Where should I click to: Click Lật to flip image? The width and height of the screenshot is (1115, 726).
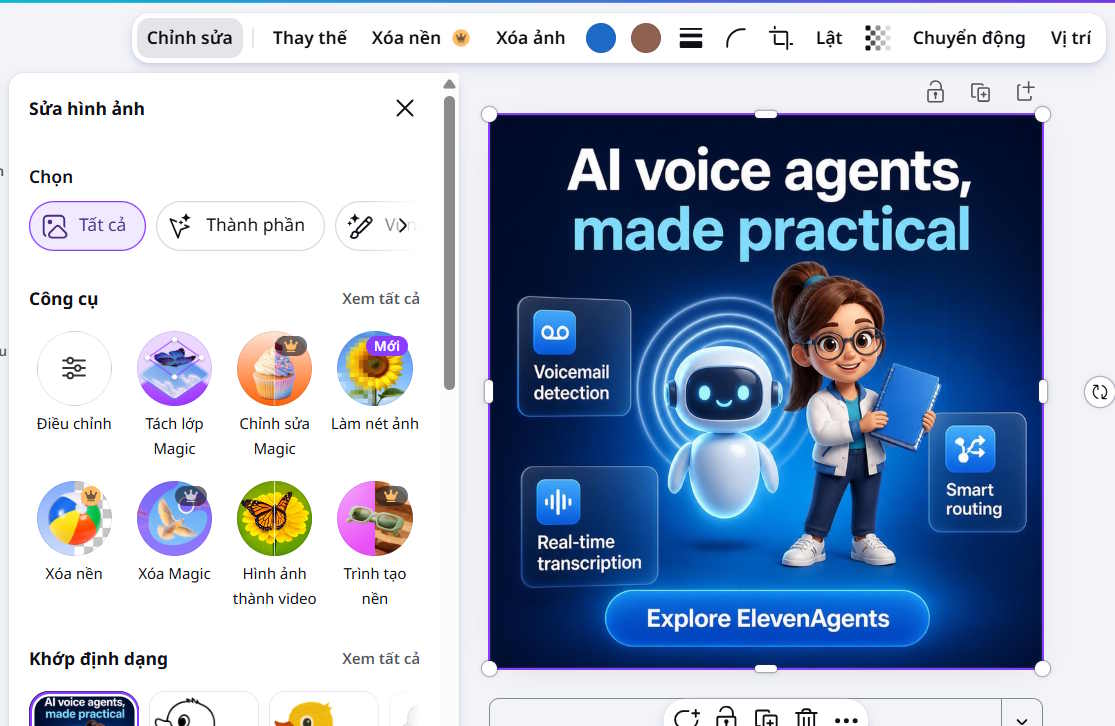(x=829, y=38)
